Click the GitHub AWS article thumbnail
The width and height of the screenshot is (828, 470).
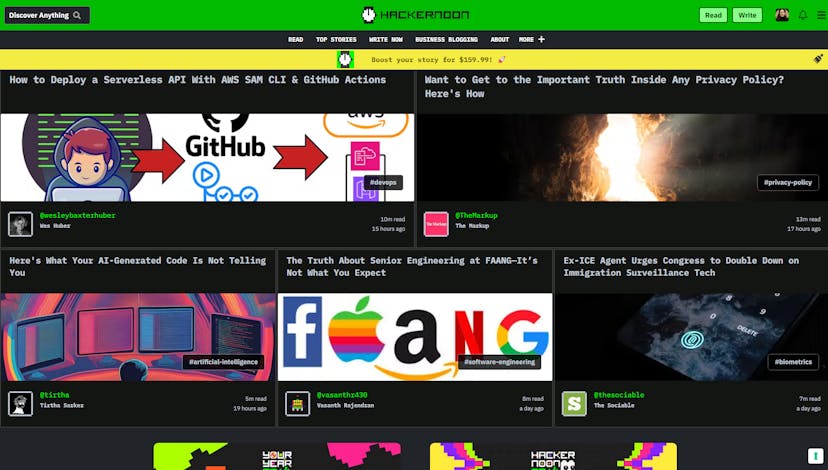[207, 157]
